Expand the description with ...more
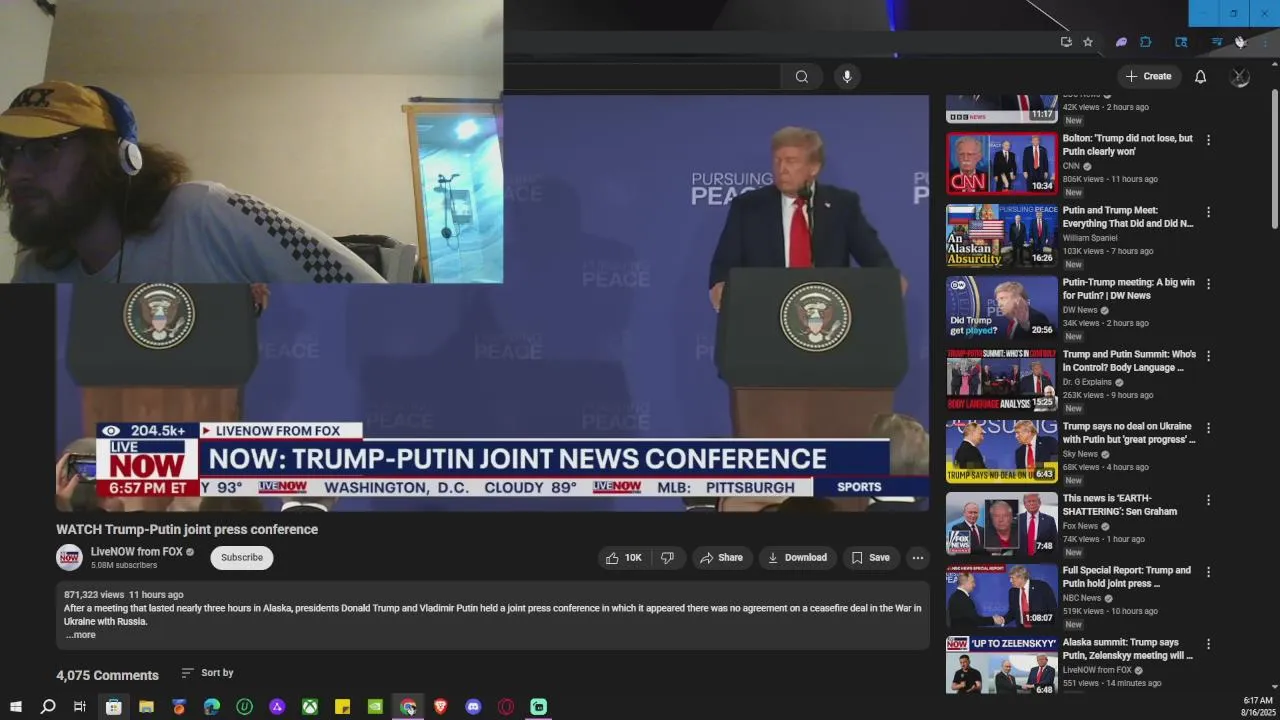The height and width of the screenshot is (720, 1280). point(81,635)
